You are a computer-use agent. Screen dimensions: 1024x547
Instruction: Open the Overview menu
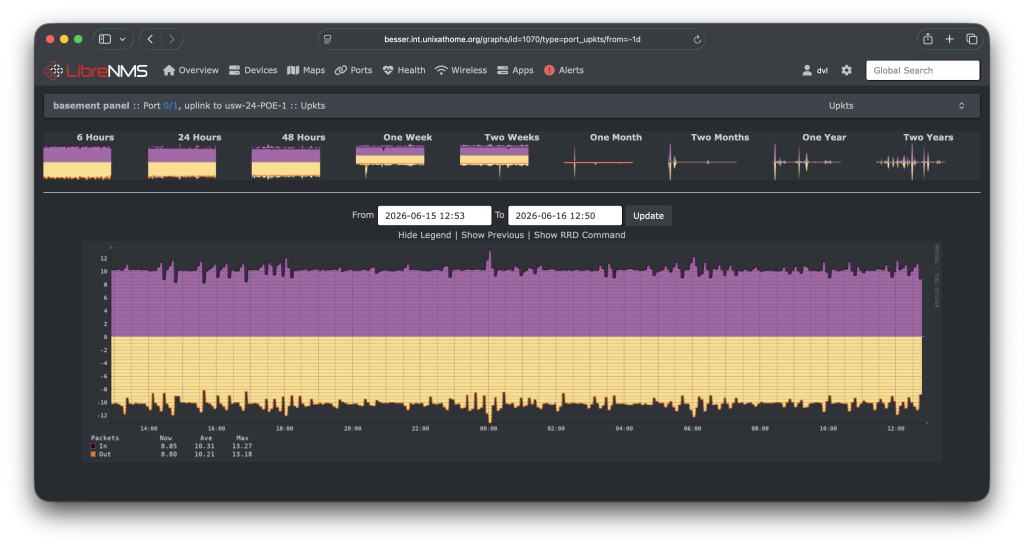coord(191,70)
